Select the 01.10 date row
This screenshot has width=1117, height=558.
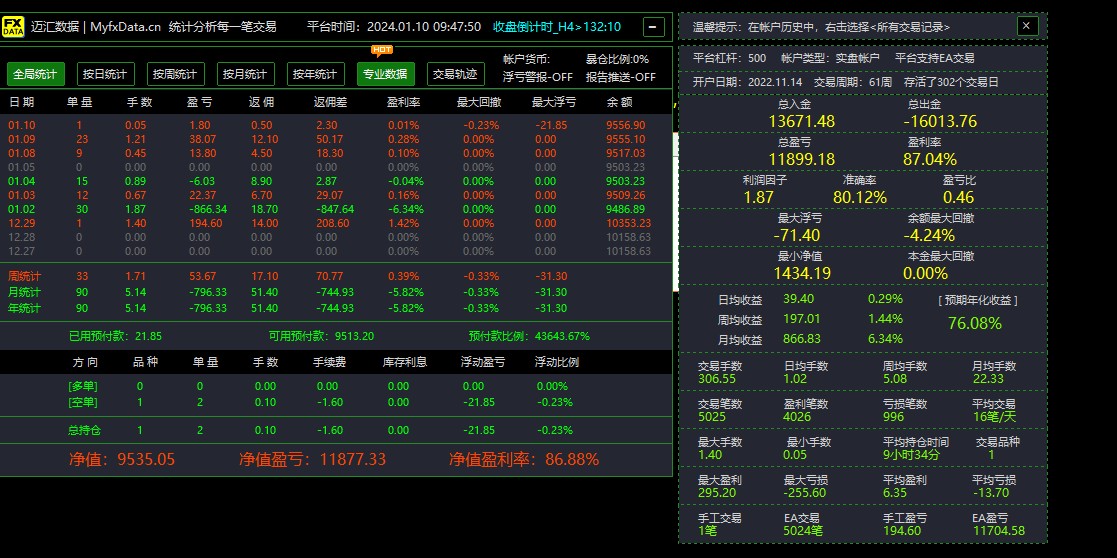point(336,125)
